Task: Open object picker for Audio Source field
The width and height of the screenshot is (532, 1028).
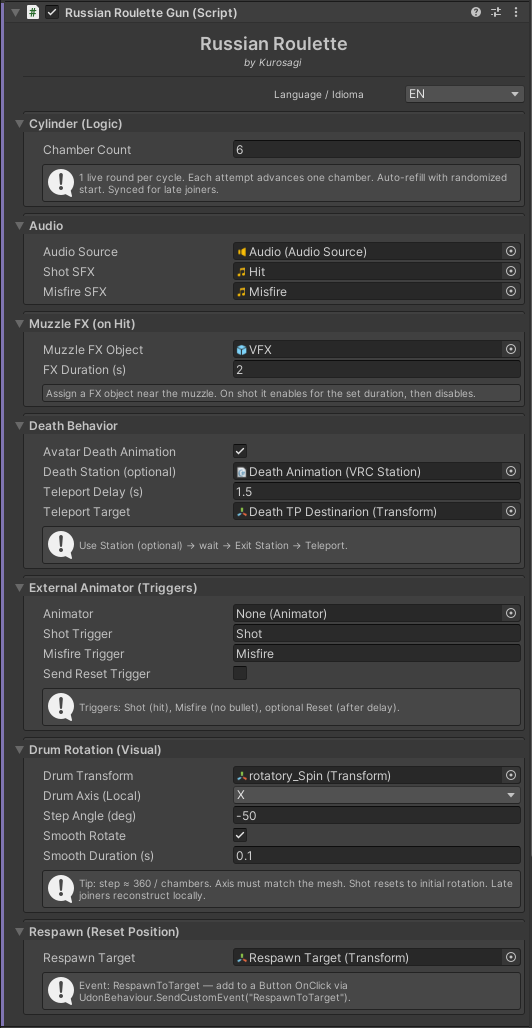Action: 511,251
